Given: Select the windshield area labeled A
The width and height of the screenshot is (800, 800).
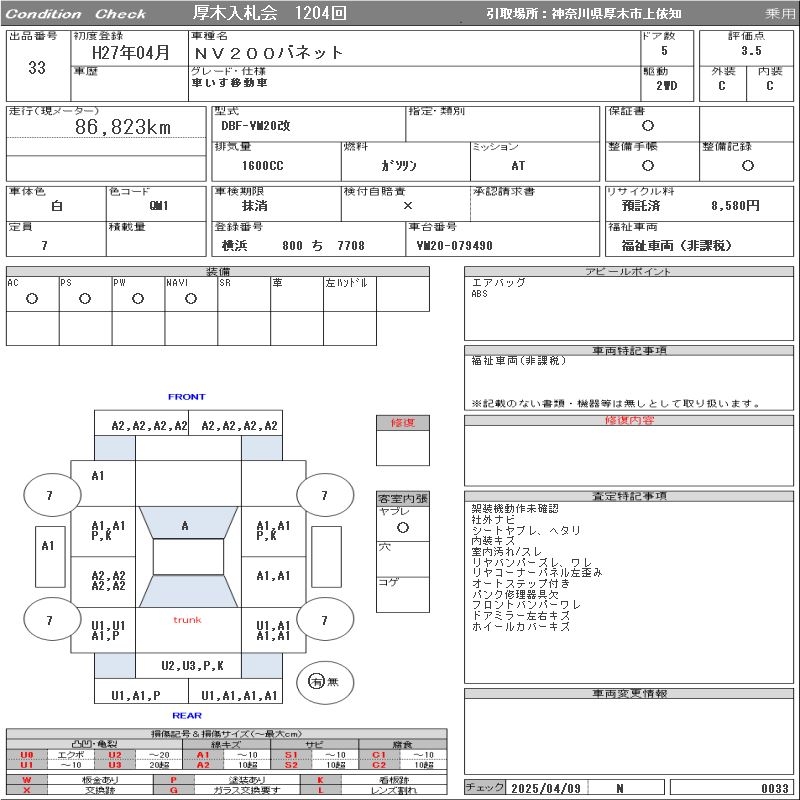Looking at the screenshot, I should click(x=186, y=525).
